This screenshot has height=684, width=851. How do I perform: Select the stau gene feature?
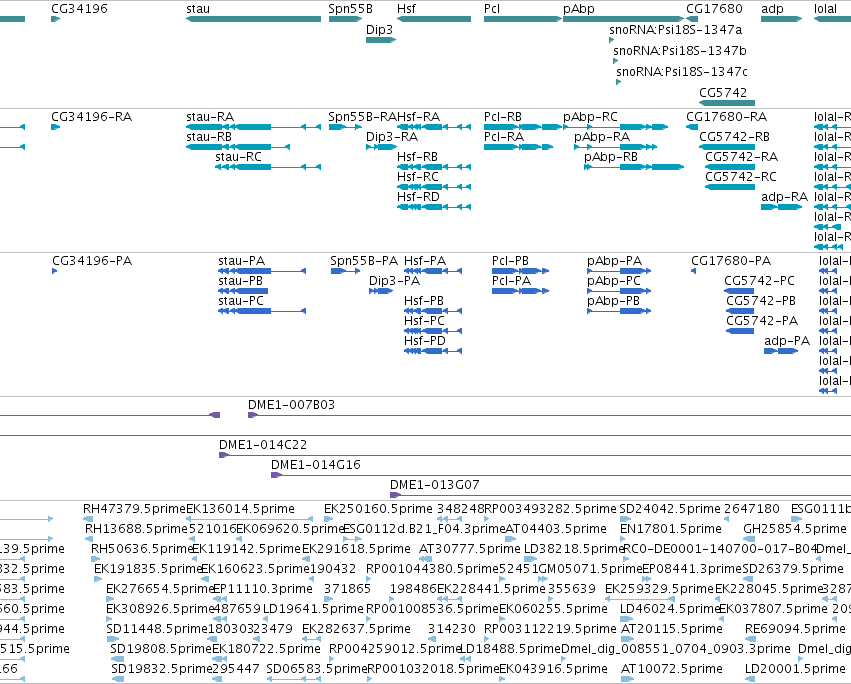click(x=253, y=19)
